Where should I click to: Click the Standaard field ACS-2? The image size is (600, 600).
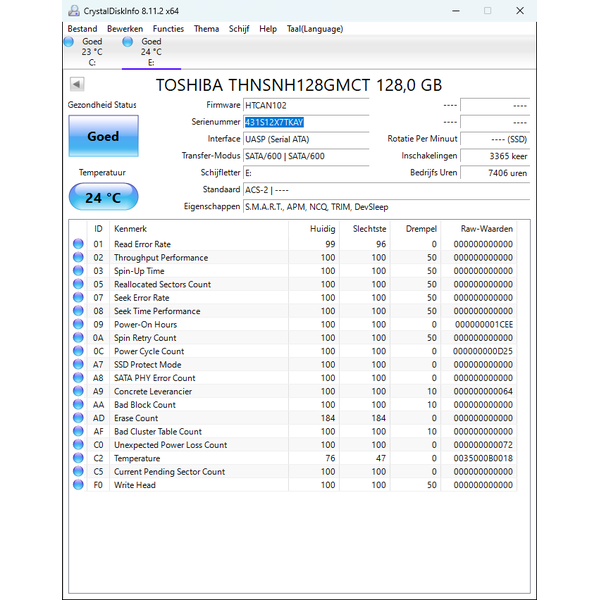pos(386,190)
